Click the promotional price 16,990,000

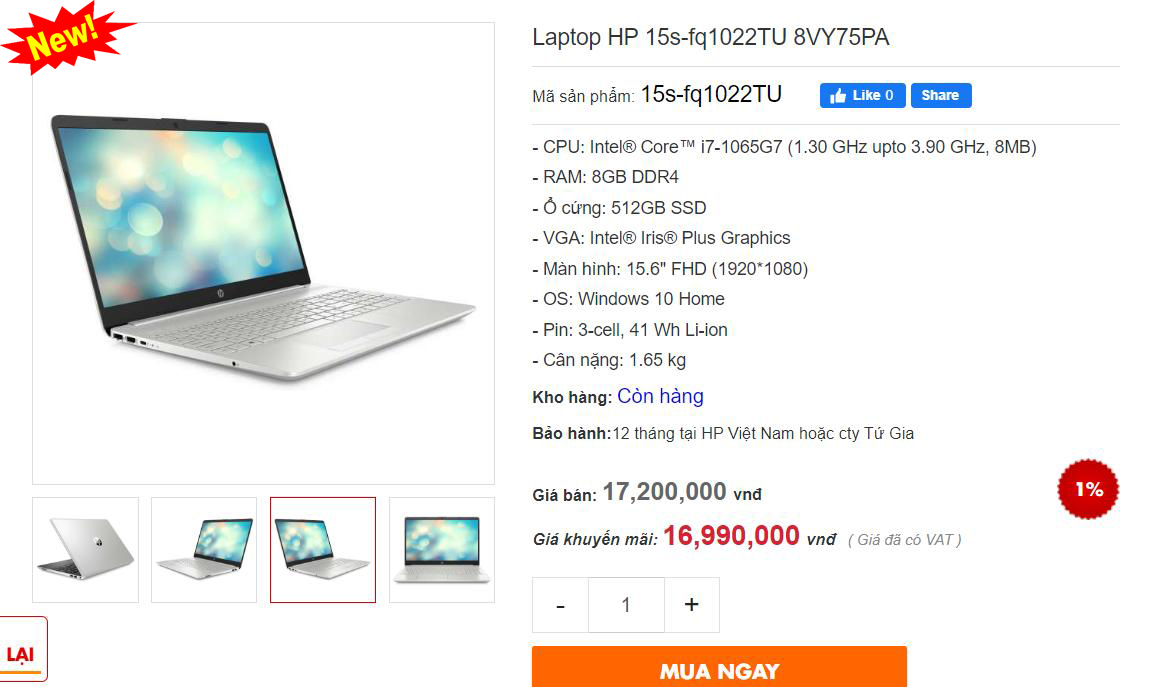(731, 535)
